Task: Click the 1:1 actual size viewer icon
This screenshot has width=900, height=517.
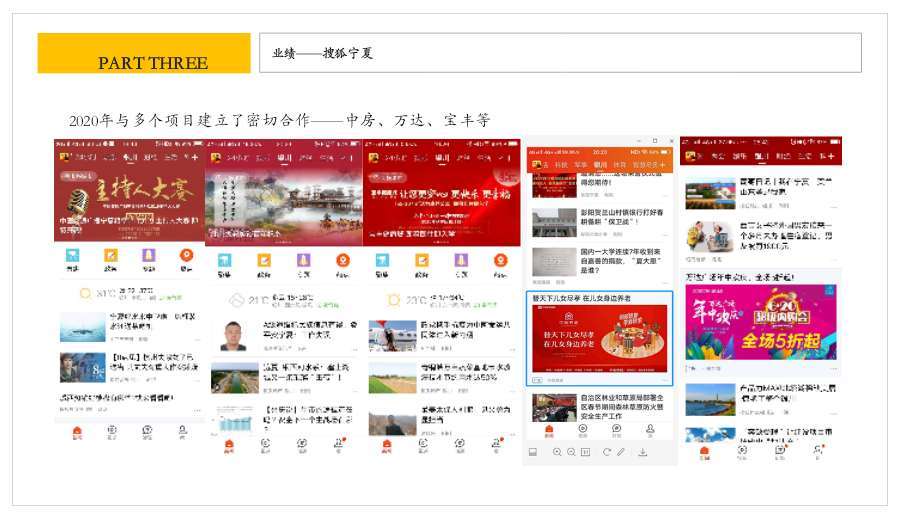Action: pos(585,453)
